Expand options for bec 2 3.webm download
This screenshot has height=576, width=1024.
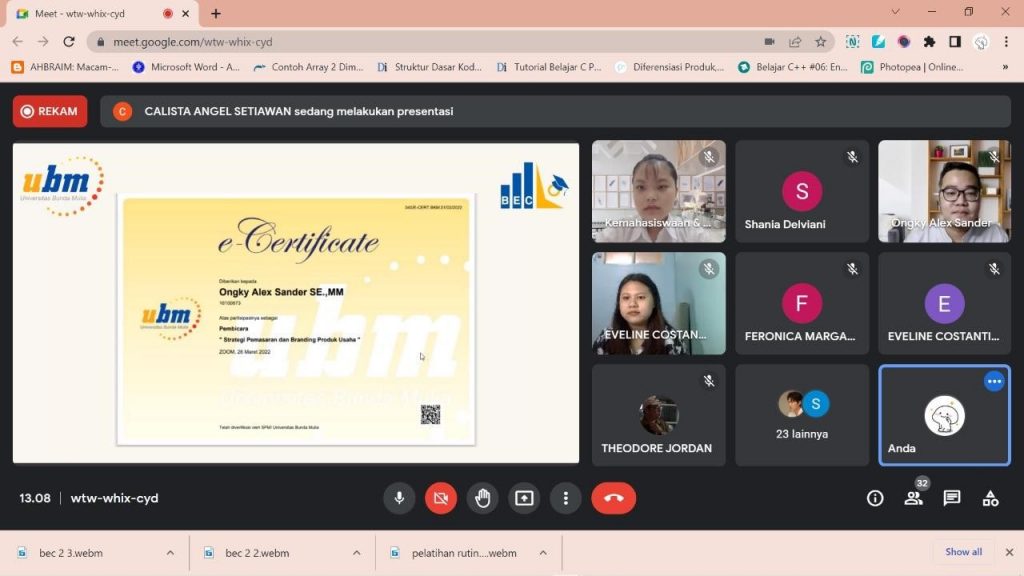click(170, 553)
